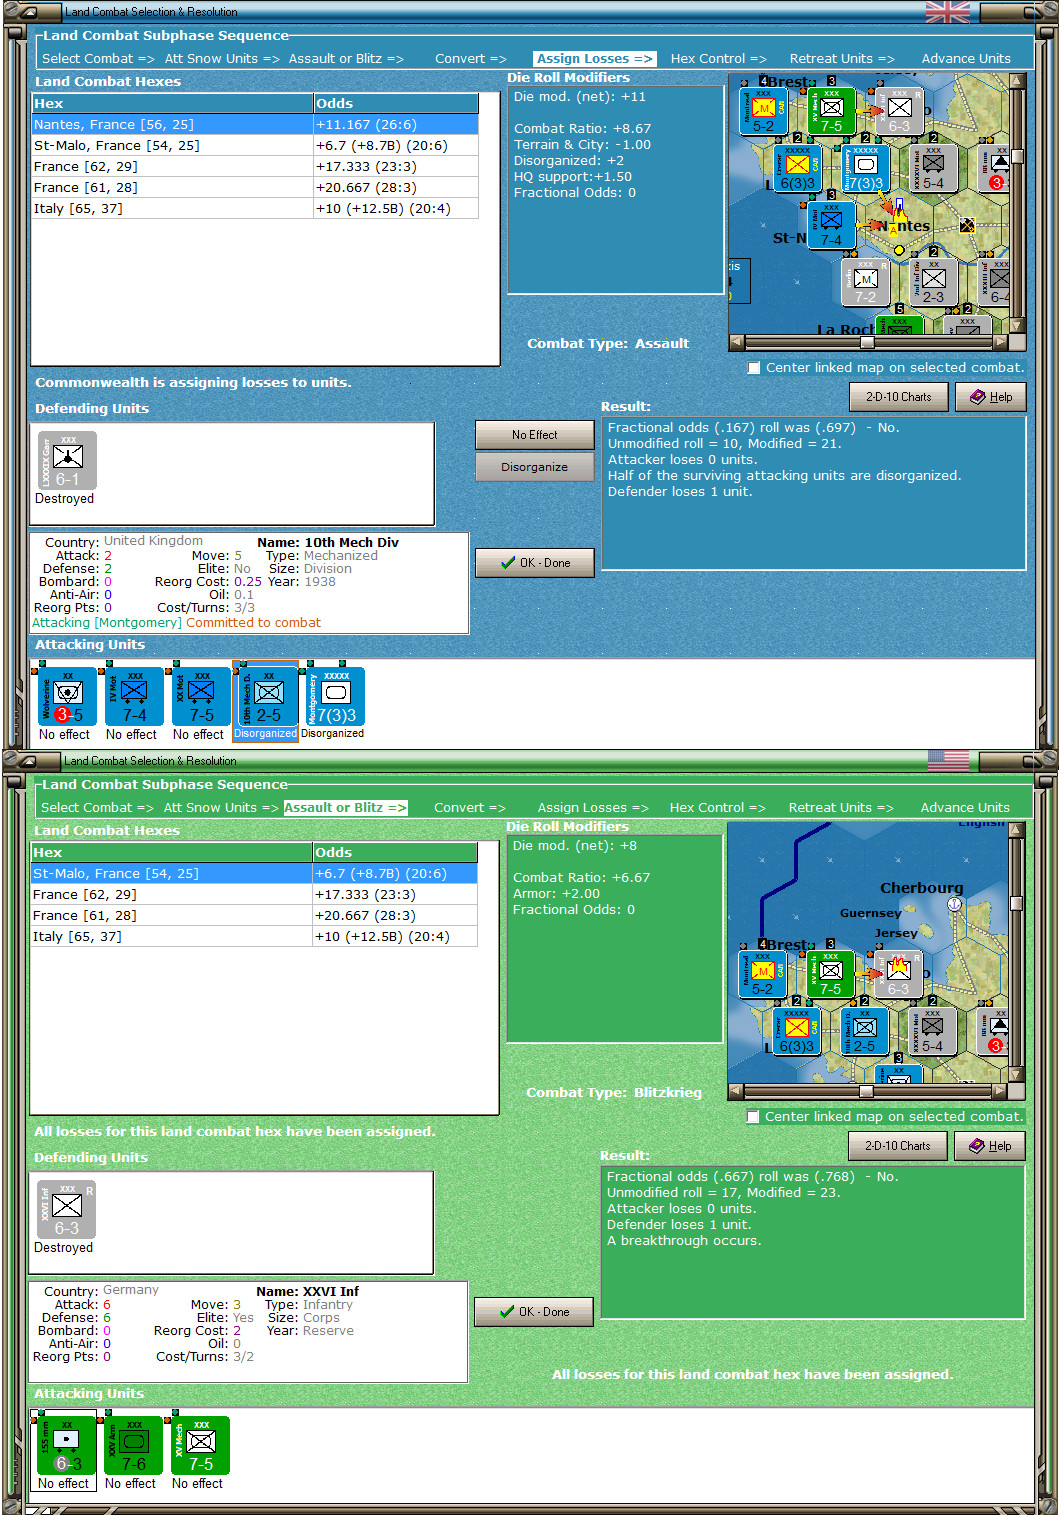The width and height of the screenshot is (1059, 1515).
Task: Click 6(3)3 HQ counter on green window map
Action: point(796,1032)
